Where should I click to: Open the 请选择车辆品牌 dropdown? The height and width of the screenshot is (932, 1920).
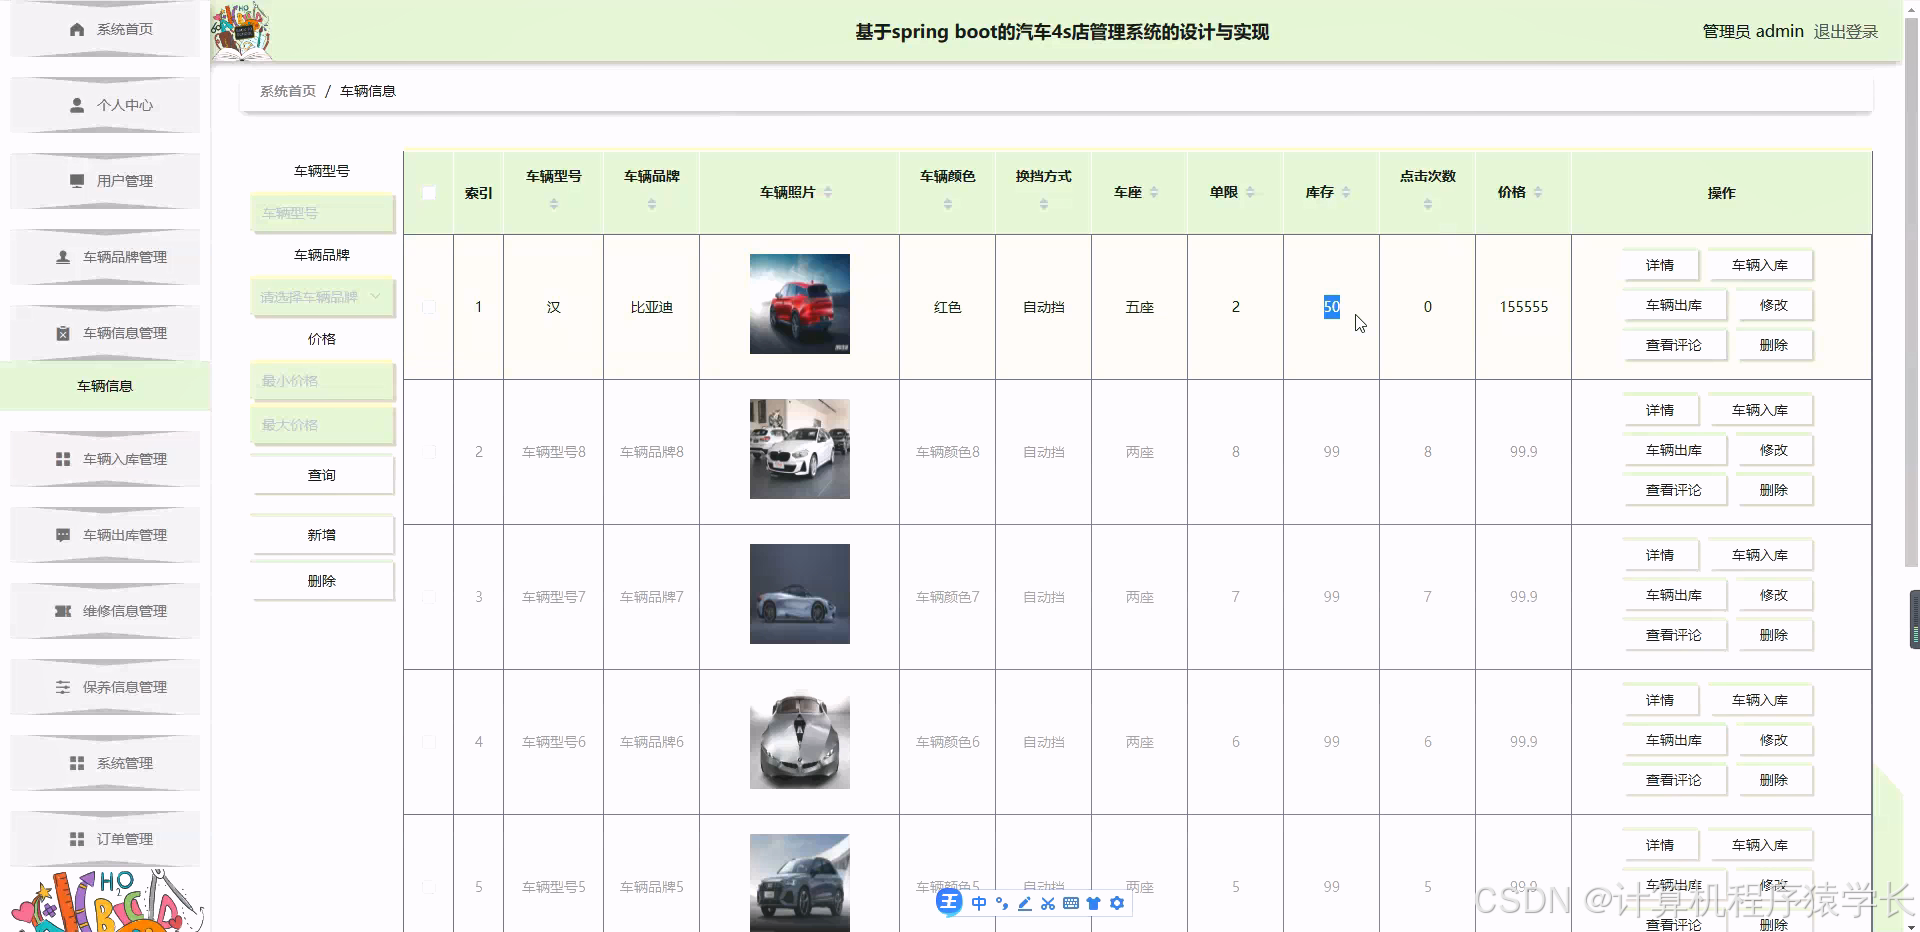pos(322,297)
